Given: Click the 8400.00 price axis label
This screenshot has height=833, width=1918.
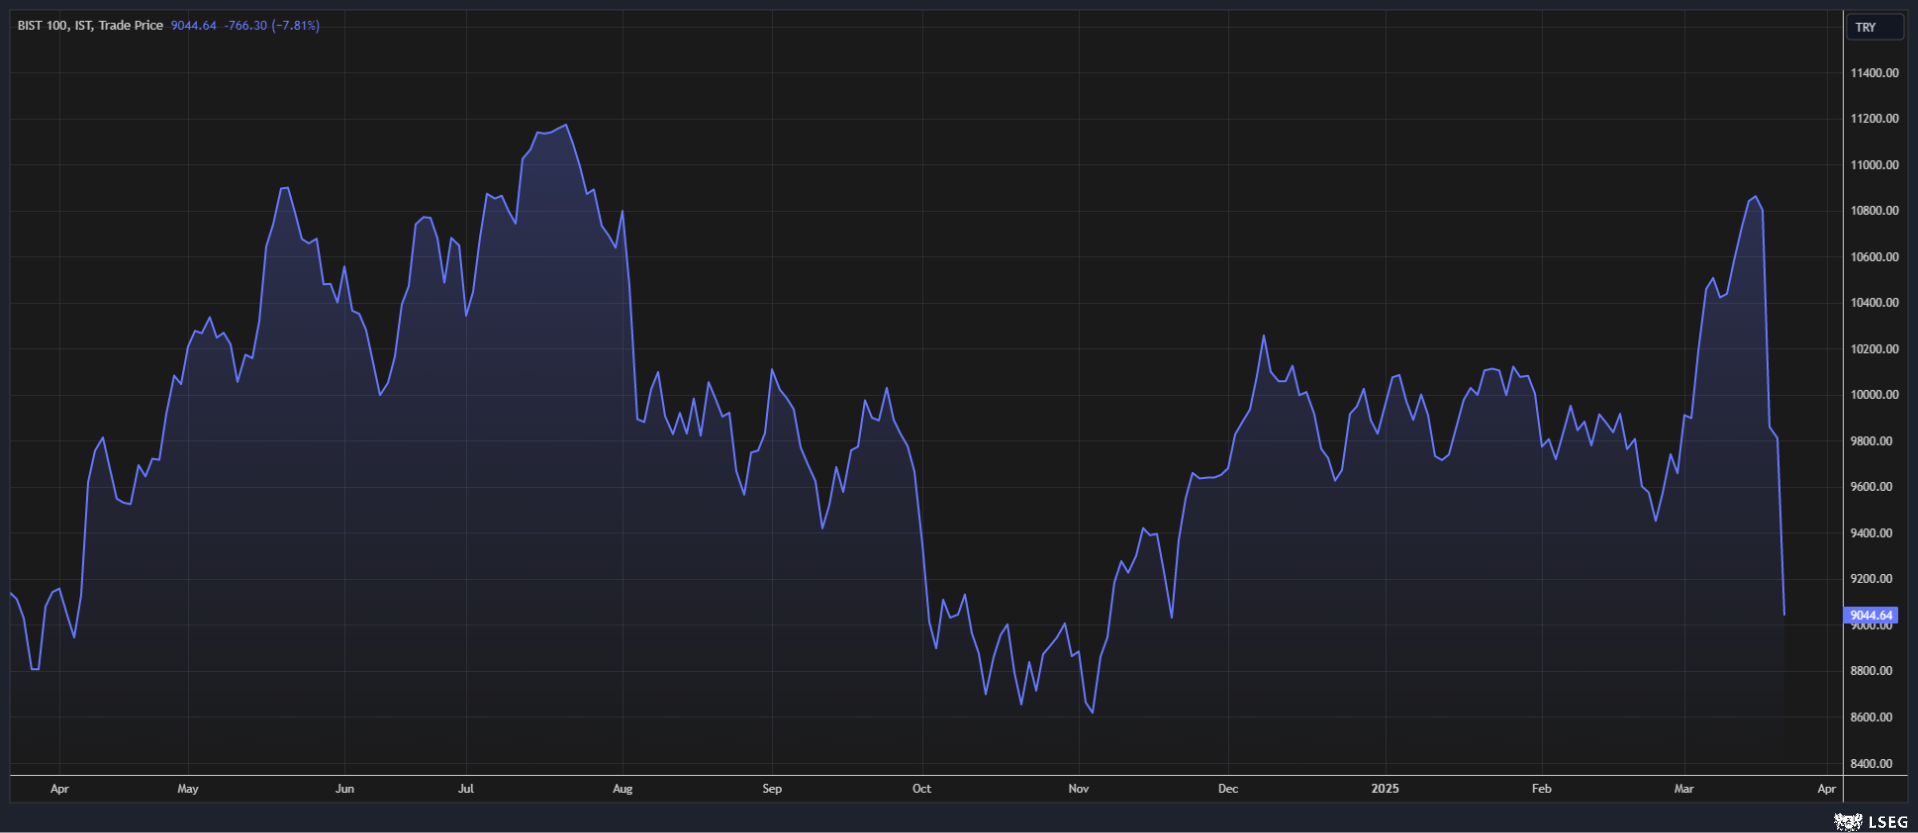Looking at the screenshot, I should pos(1871,764).
